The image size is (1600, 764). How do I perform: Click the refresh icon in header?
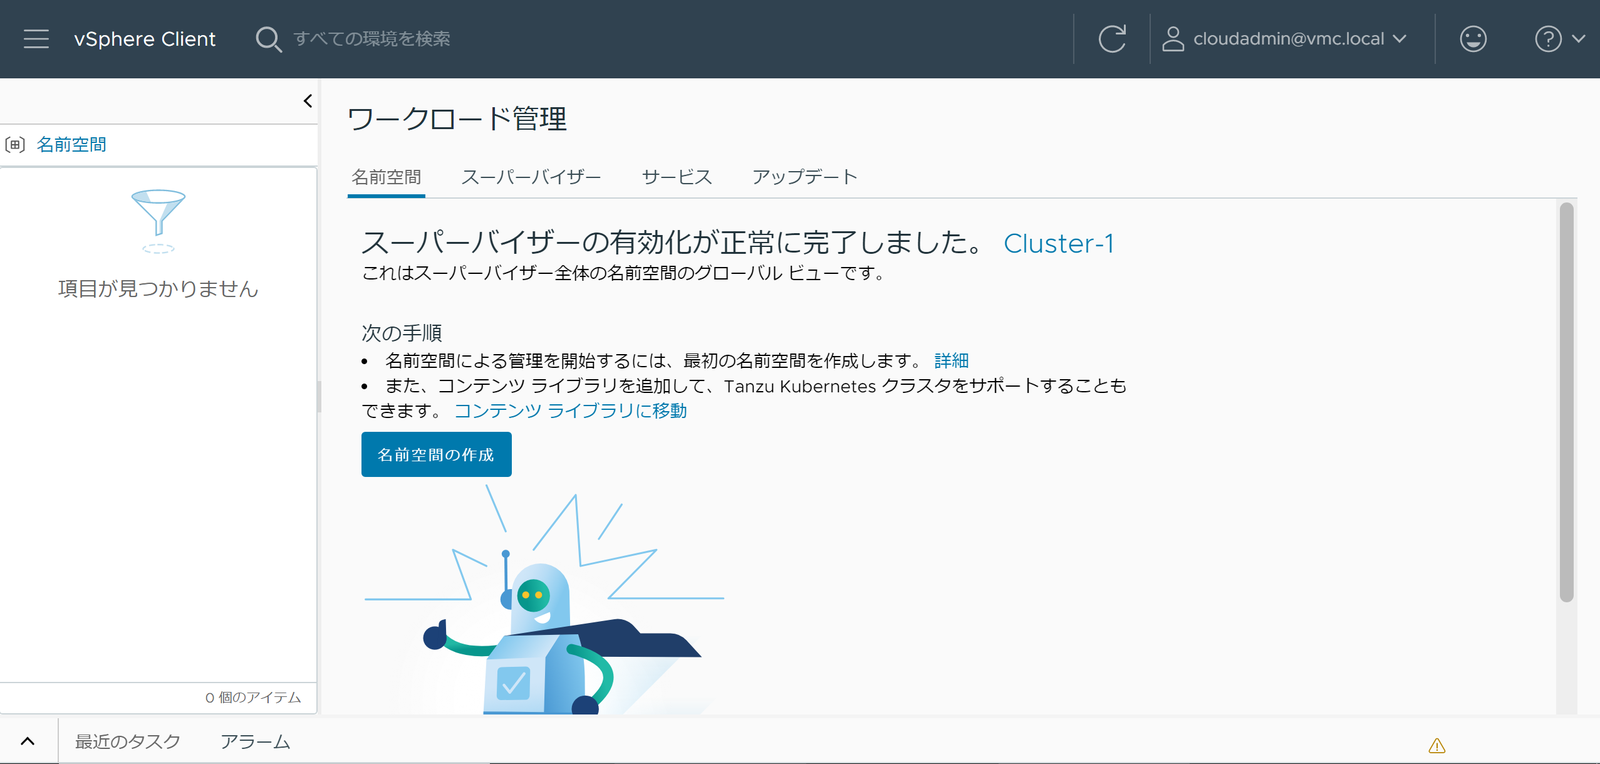point(1112,39)
